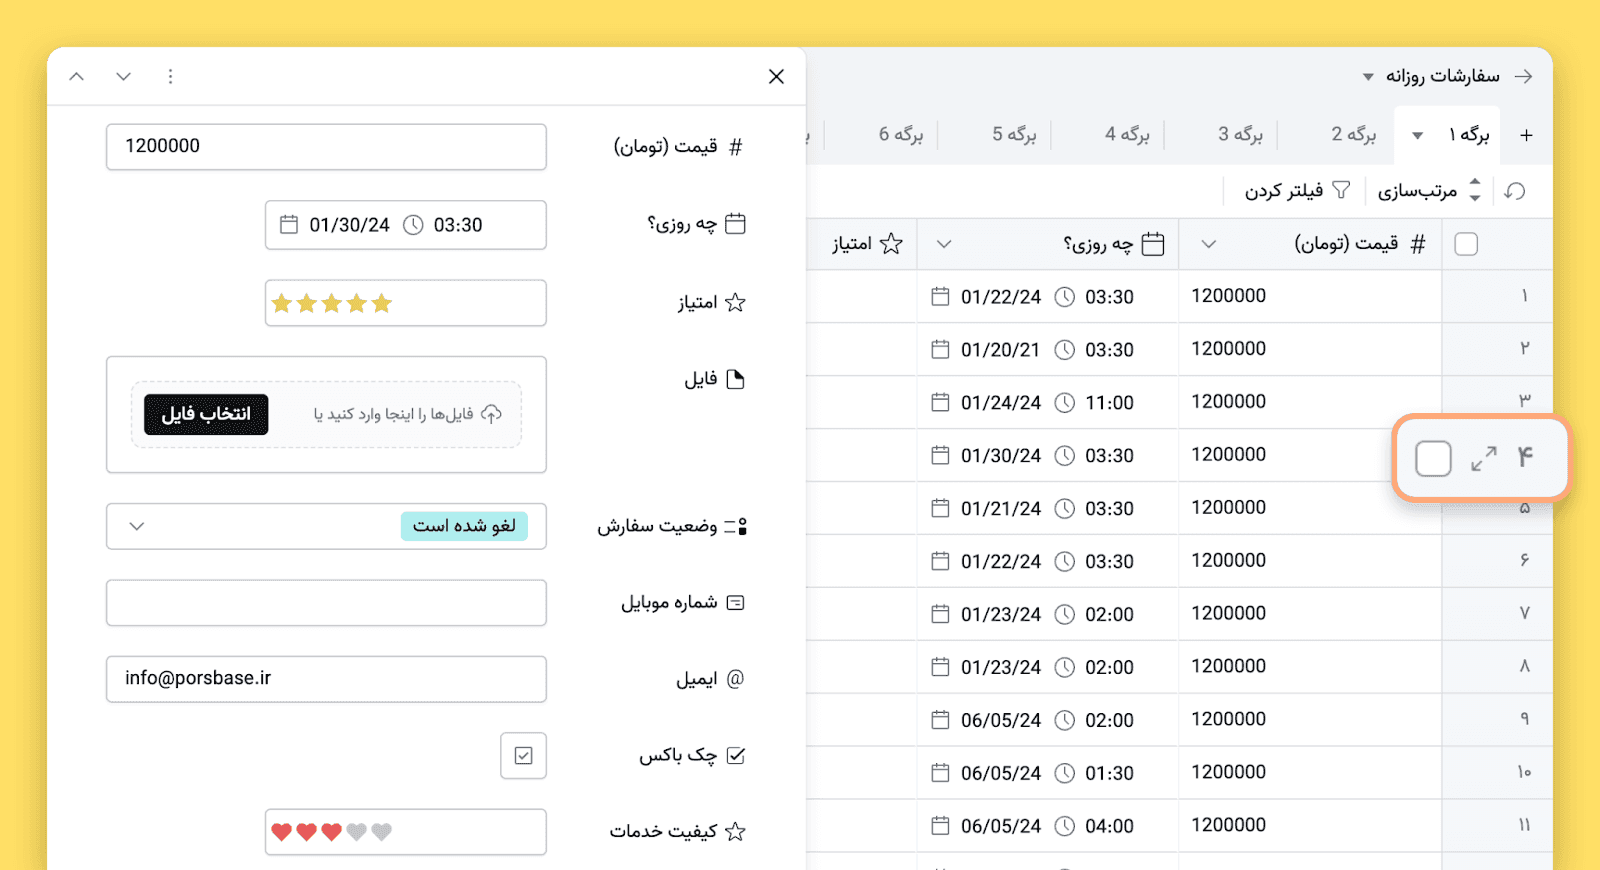Viewport: 1600px width, 870px height.
Task: Set کیفیت خدمات rating to fourth heart
Action: point(357,832)
